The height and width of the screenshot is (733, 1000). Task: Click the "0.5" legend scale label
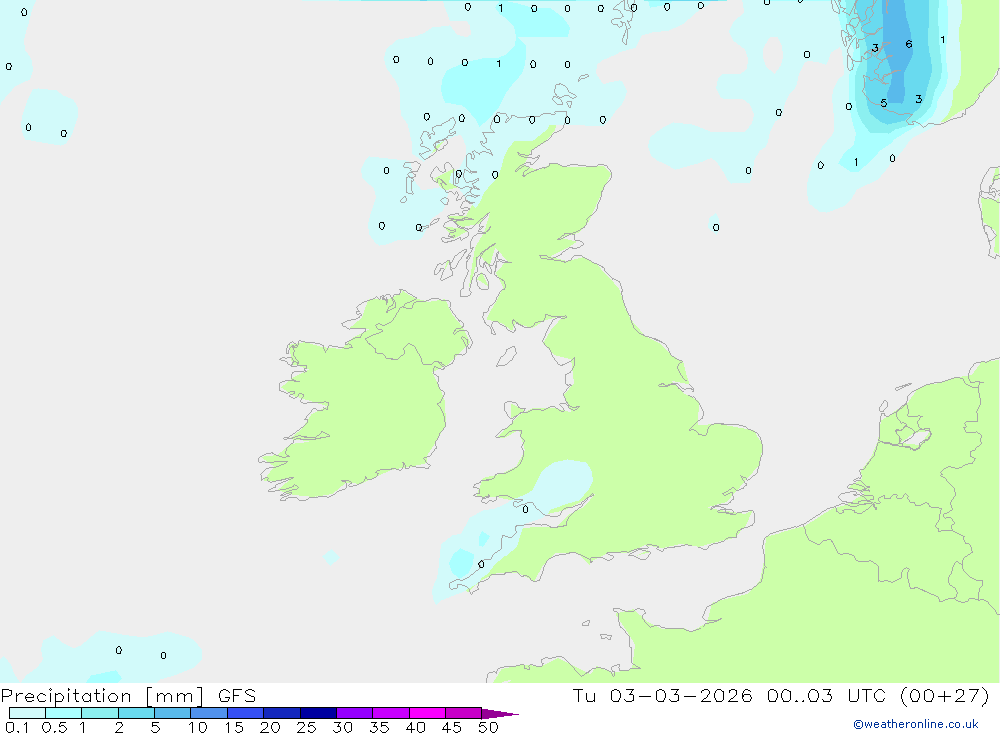[x=54, y=727]
